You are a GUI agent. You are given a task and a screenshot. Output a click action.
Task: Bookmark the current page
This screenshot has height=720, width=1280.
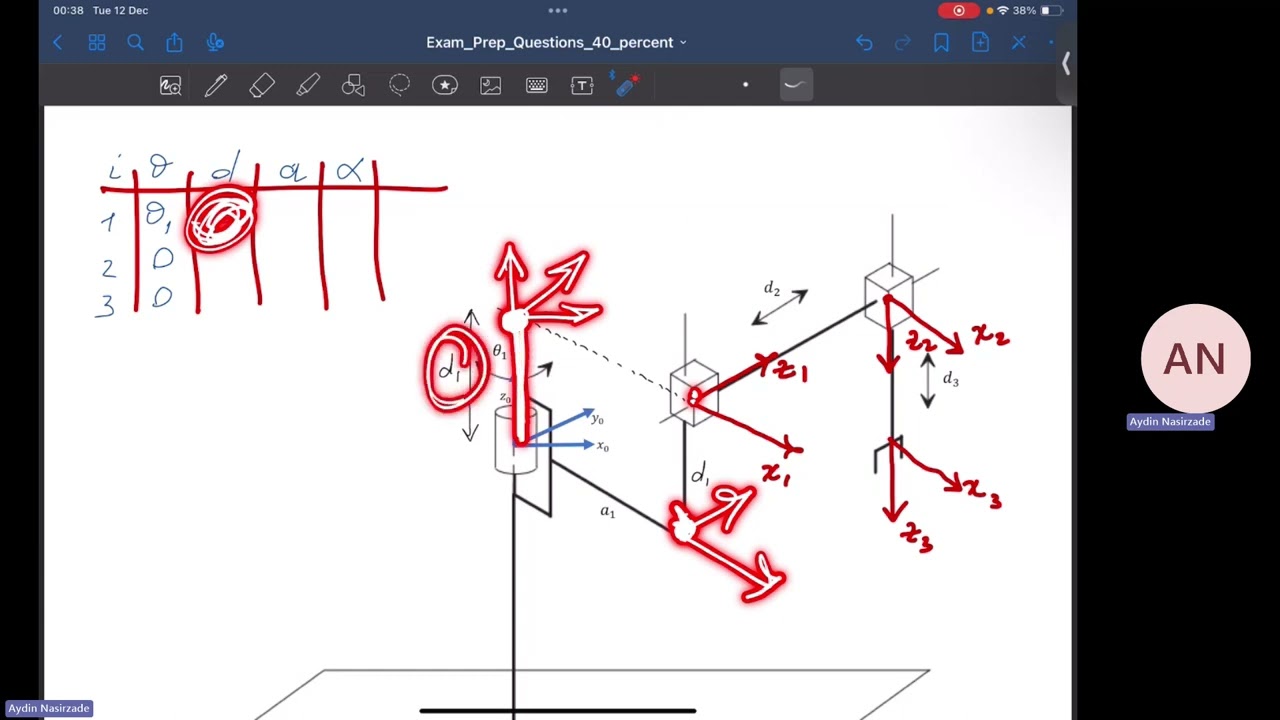[x=941, y=42]
